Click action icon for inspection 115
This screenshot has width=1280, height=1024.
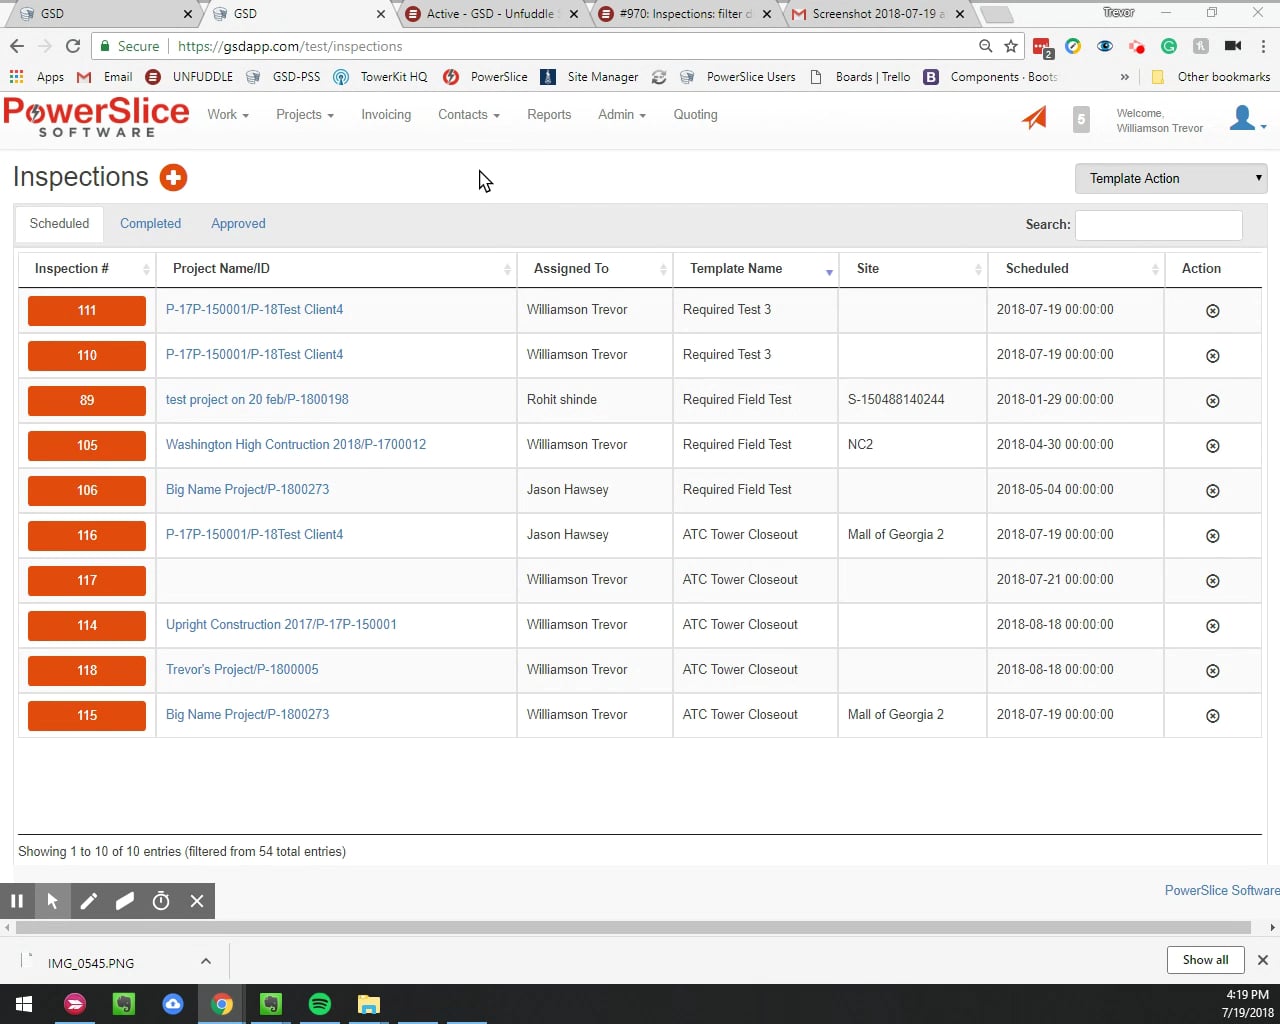pyautogui.click(x=1212, y=716)
